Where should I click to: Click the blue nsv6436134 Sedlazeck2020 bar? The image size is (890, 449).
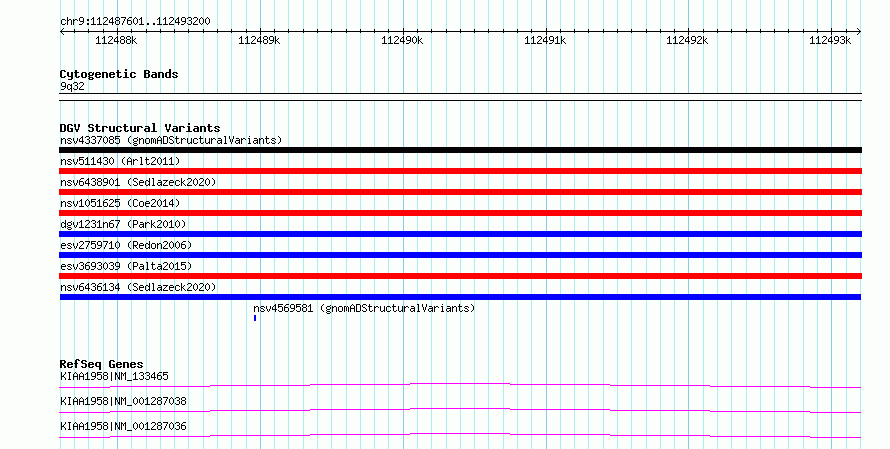point(460,297)
